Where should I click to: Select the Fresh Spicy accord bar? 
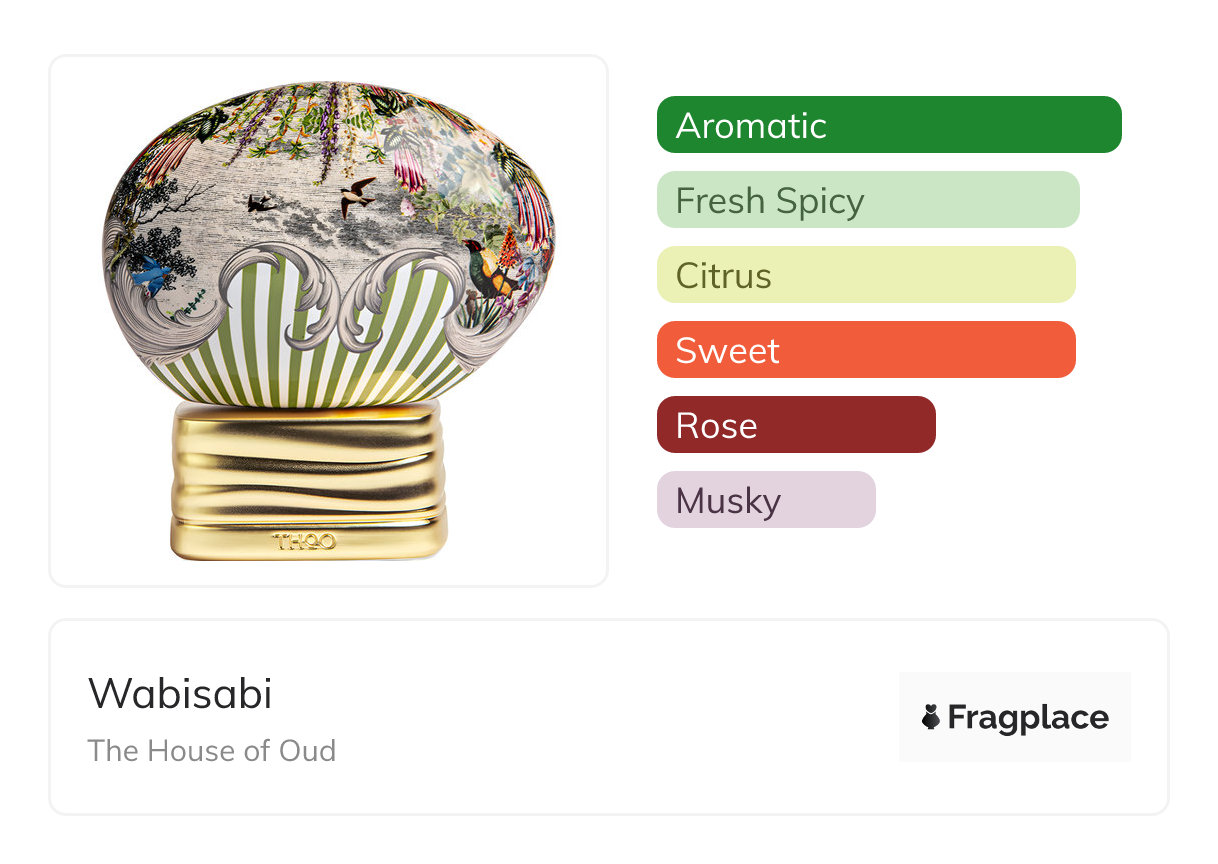click(867, 200)
